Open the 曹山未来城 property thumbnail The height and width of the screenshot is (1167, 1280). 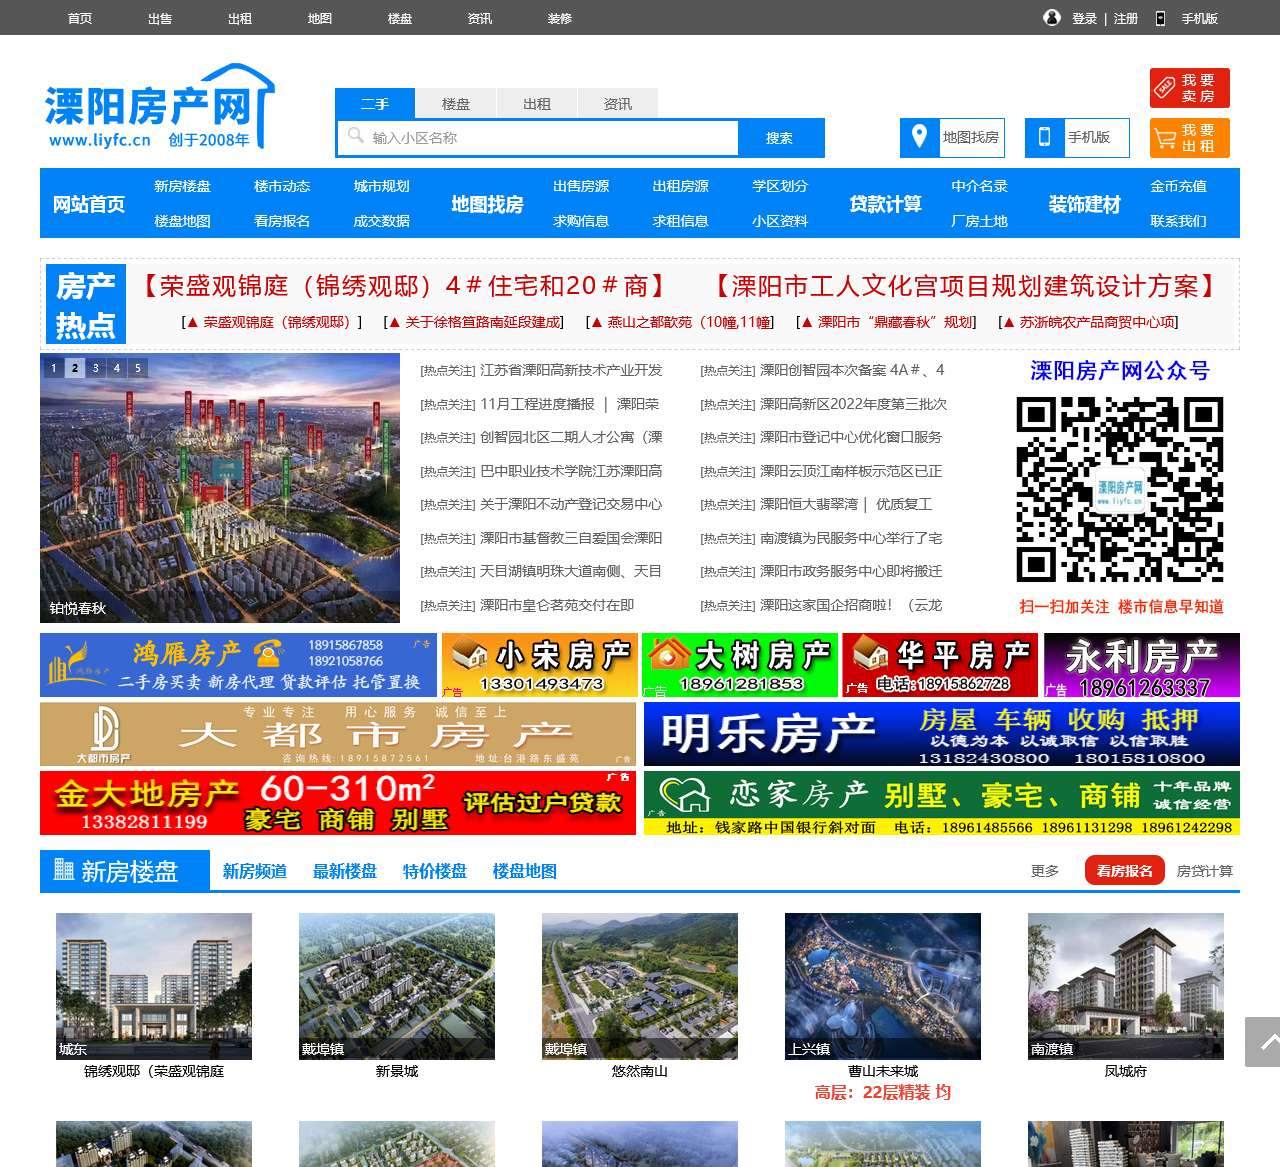pos(883,986)
